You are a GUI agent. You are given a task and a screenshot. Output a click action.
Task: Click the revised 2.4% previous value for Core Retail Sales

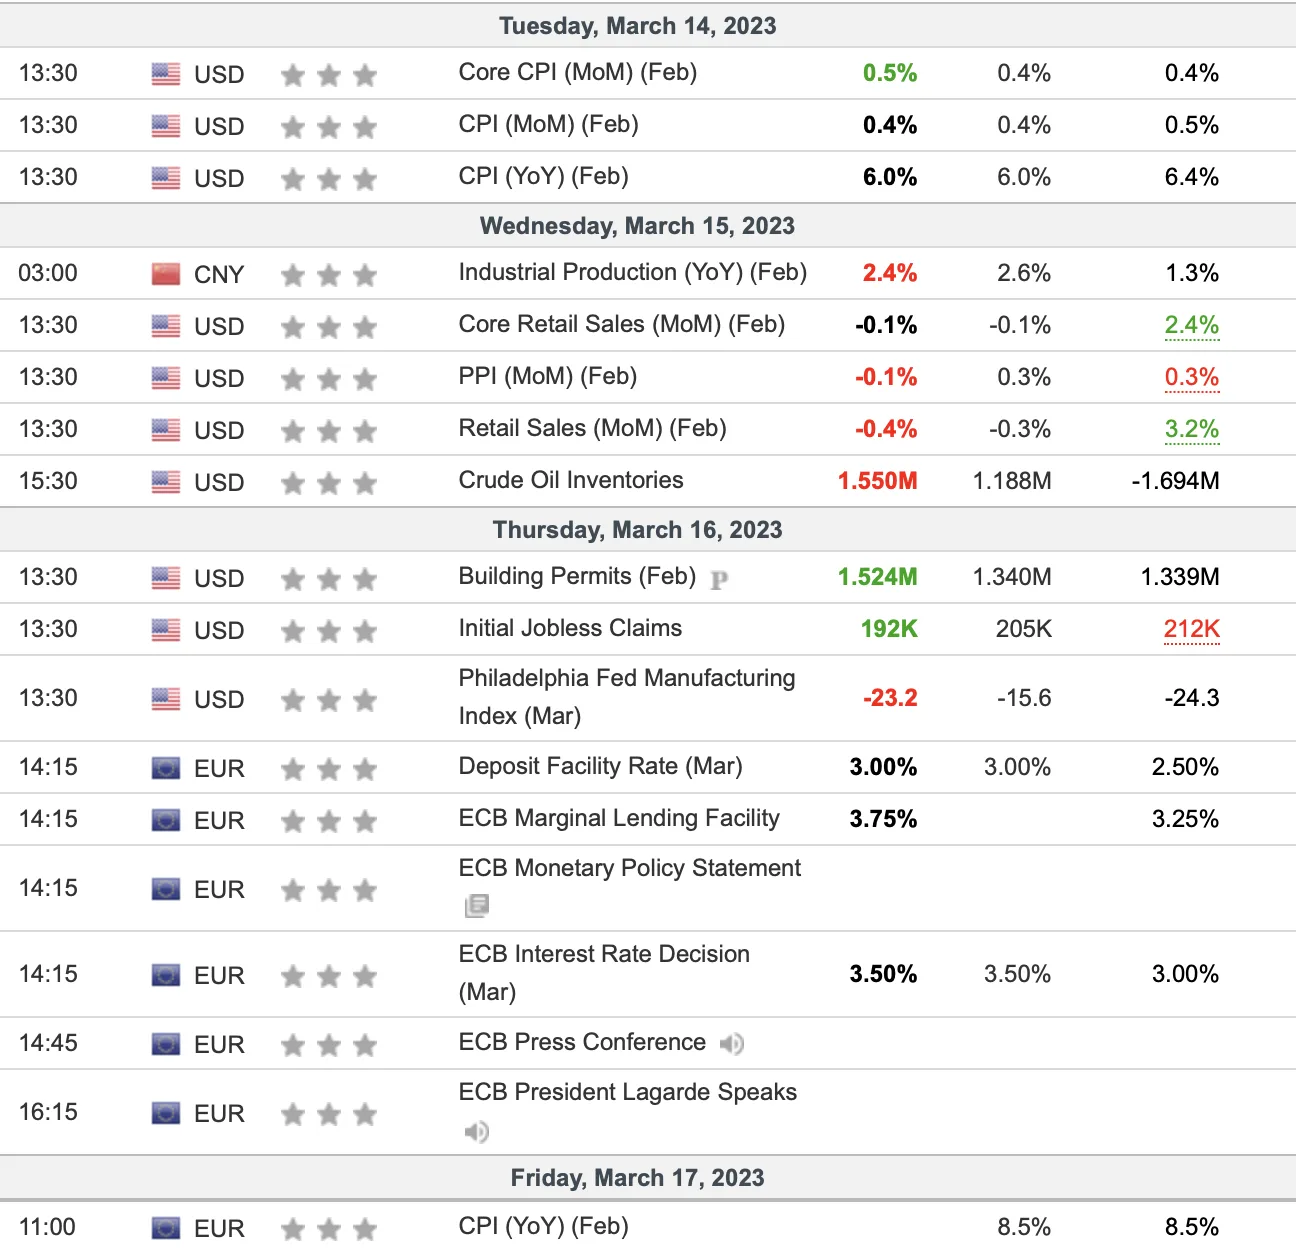click(x=1191, y=325)
